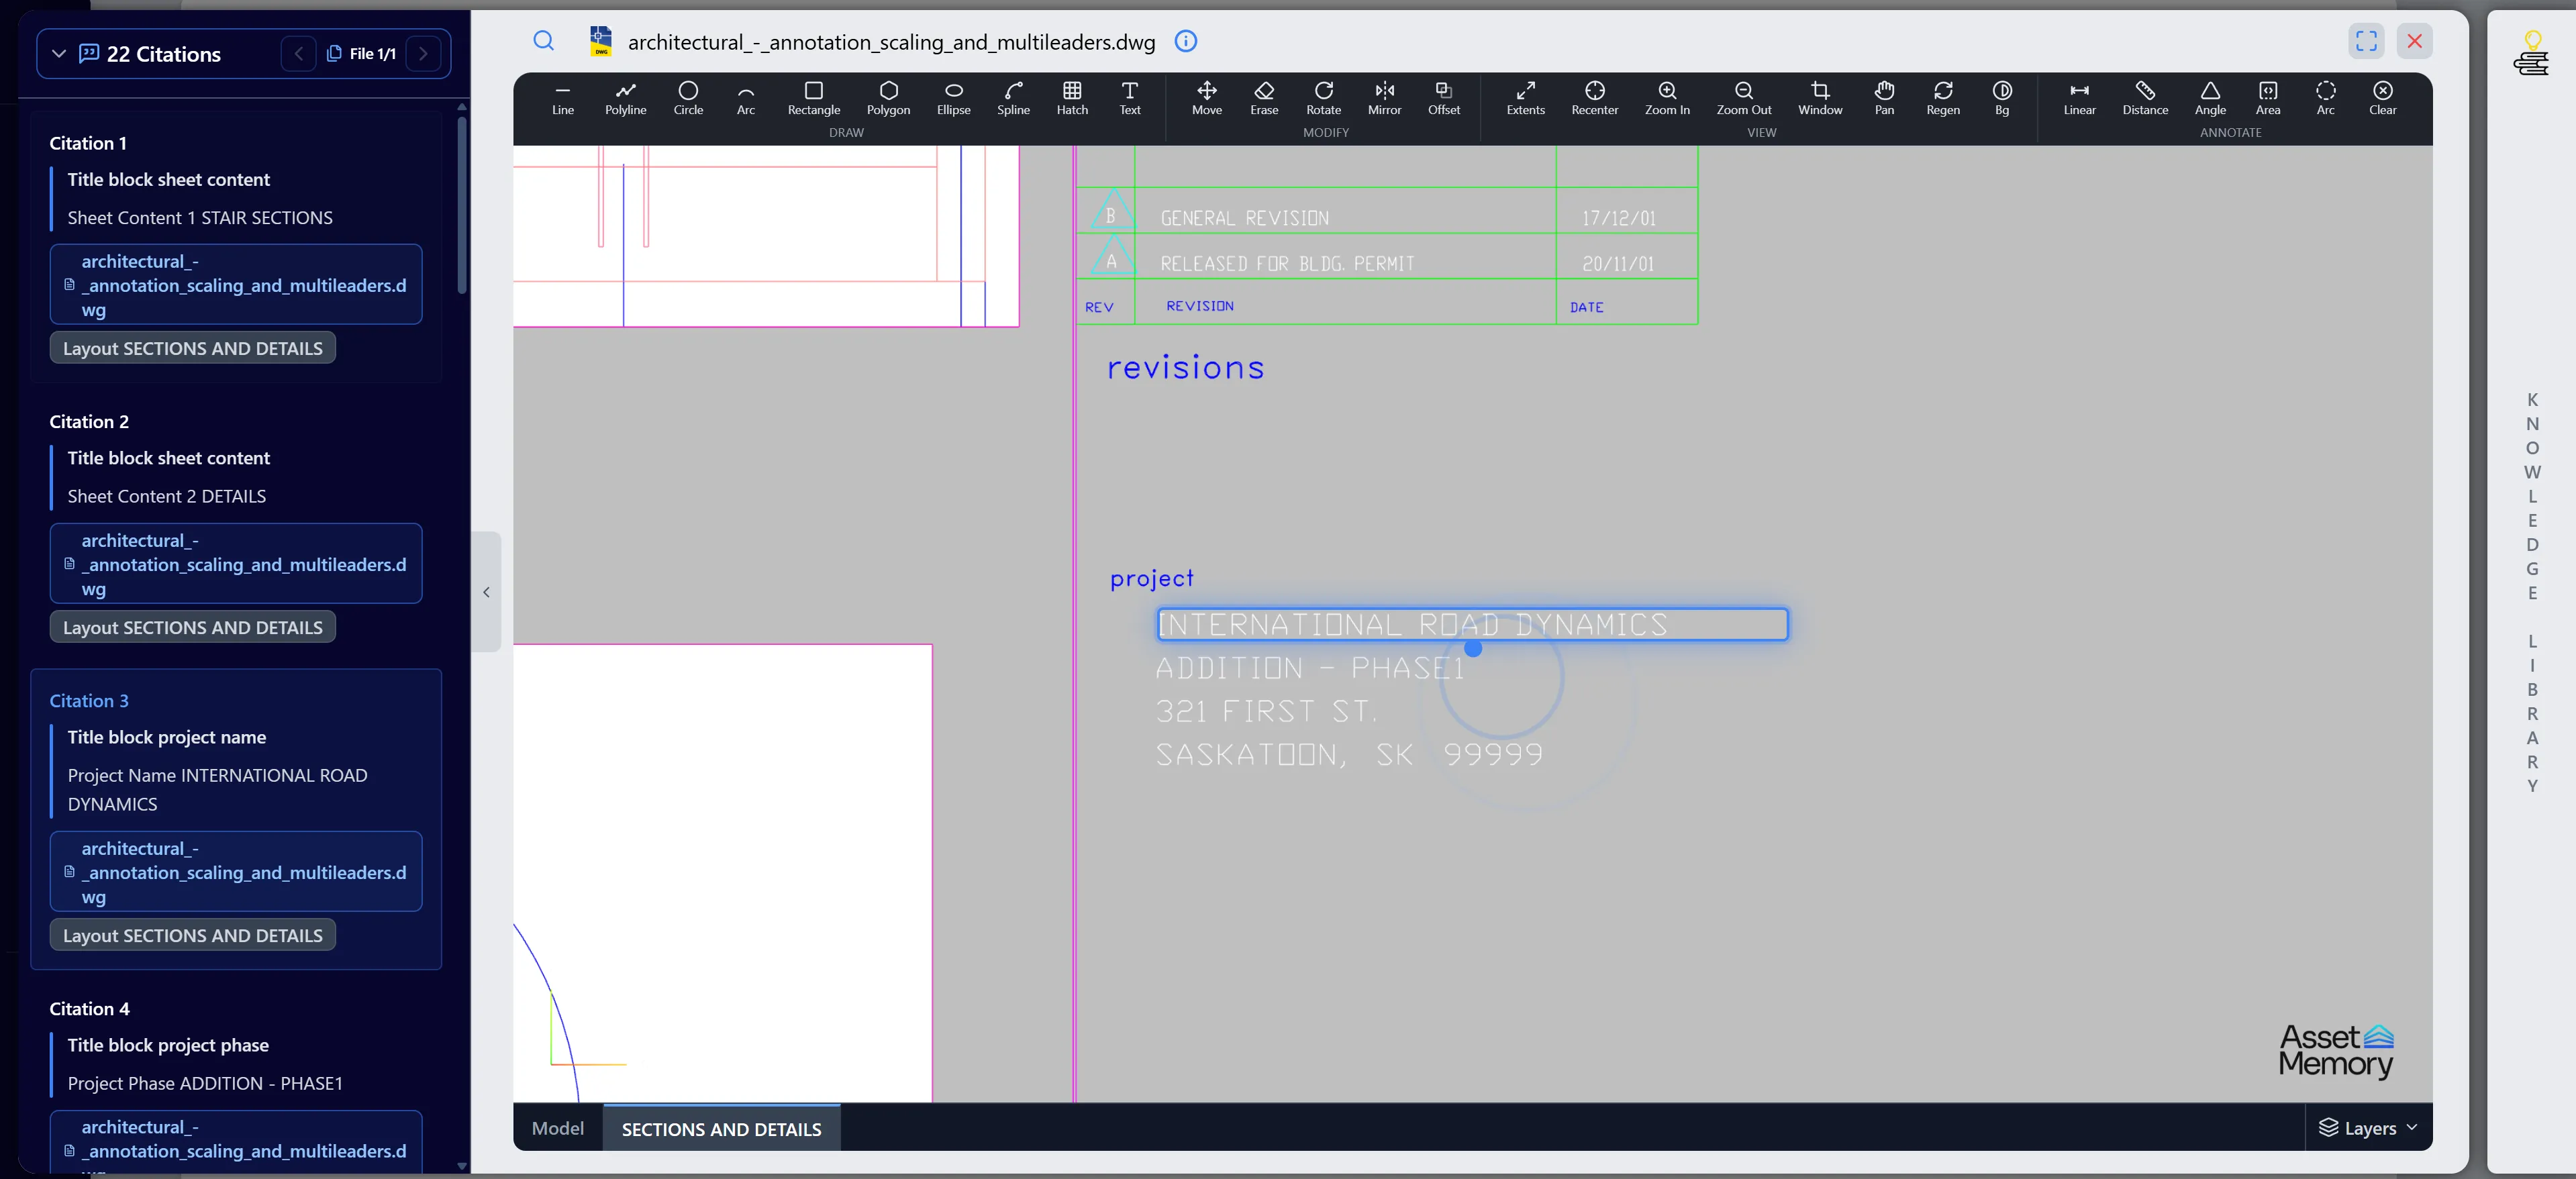Select the Pan hand tool
The height and width of the screenshot is (1179, 2576).
click(1884, 98)
